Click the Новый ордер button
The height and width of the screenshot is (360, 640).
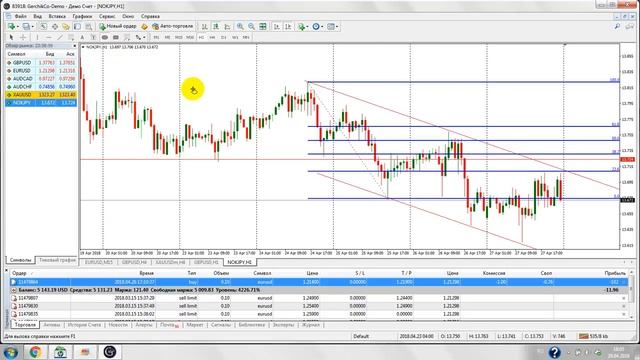pos(118,27)
